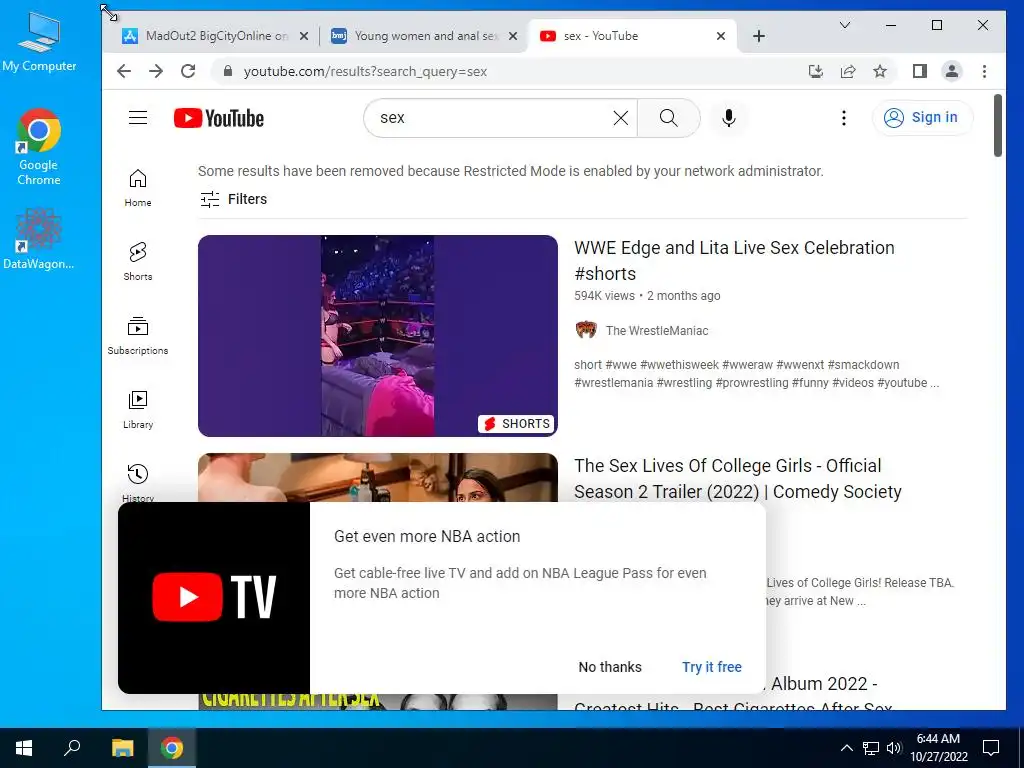This screenshot has height=768, width=1024.
Task: Close the 'Young women' tab
Action: [x=513, y=36]
